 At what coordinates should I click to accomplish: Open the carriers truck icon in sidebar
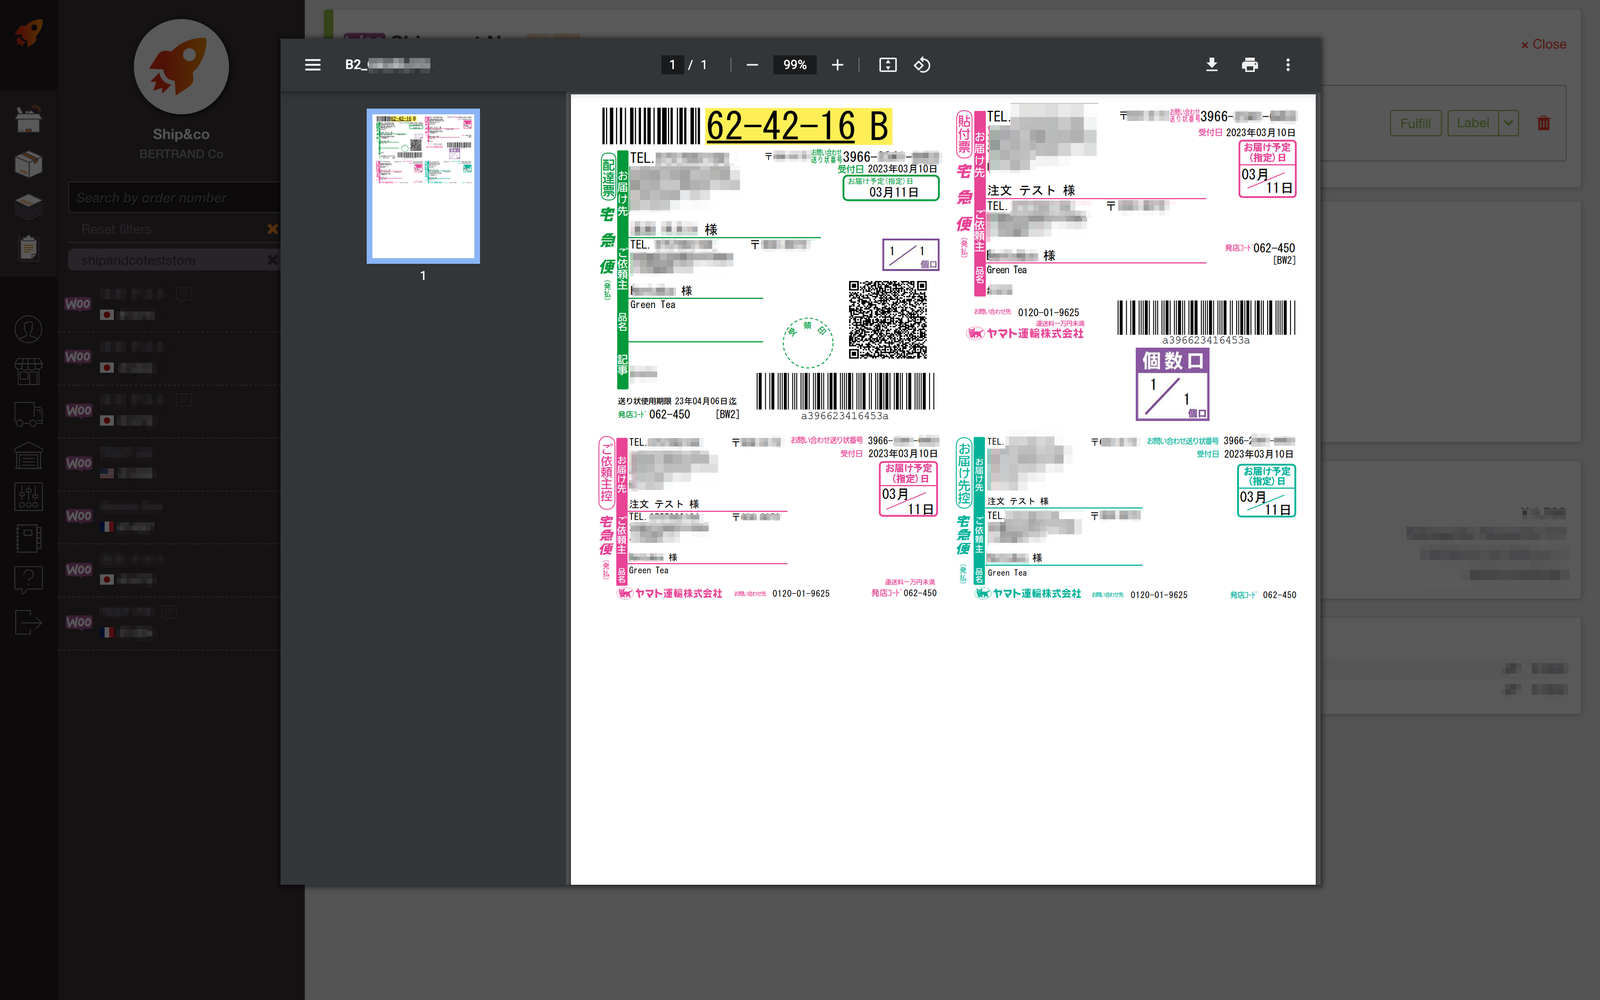(29, 413)
